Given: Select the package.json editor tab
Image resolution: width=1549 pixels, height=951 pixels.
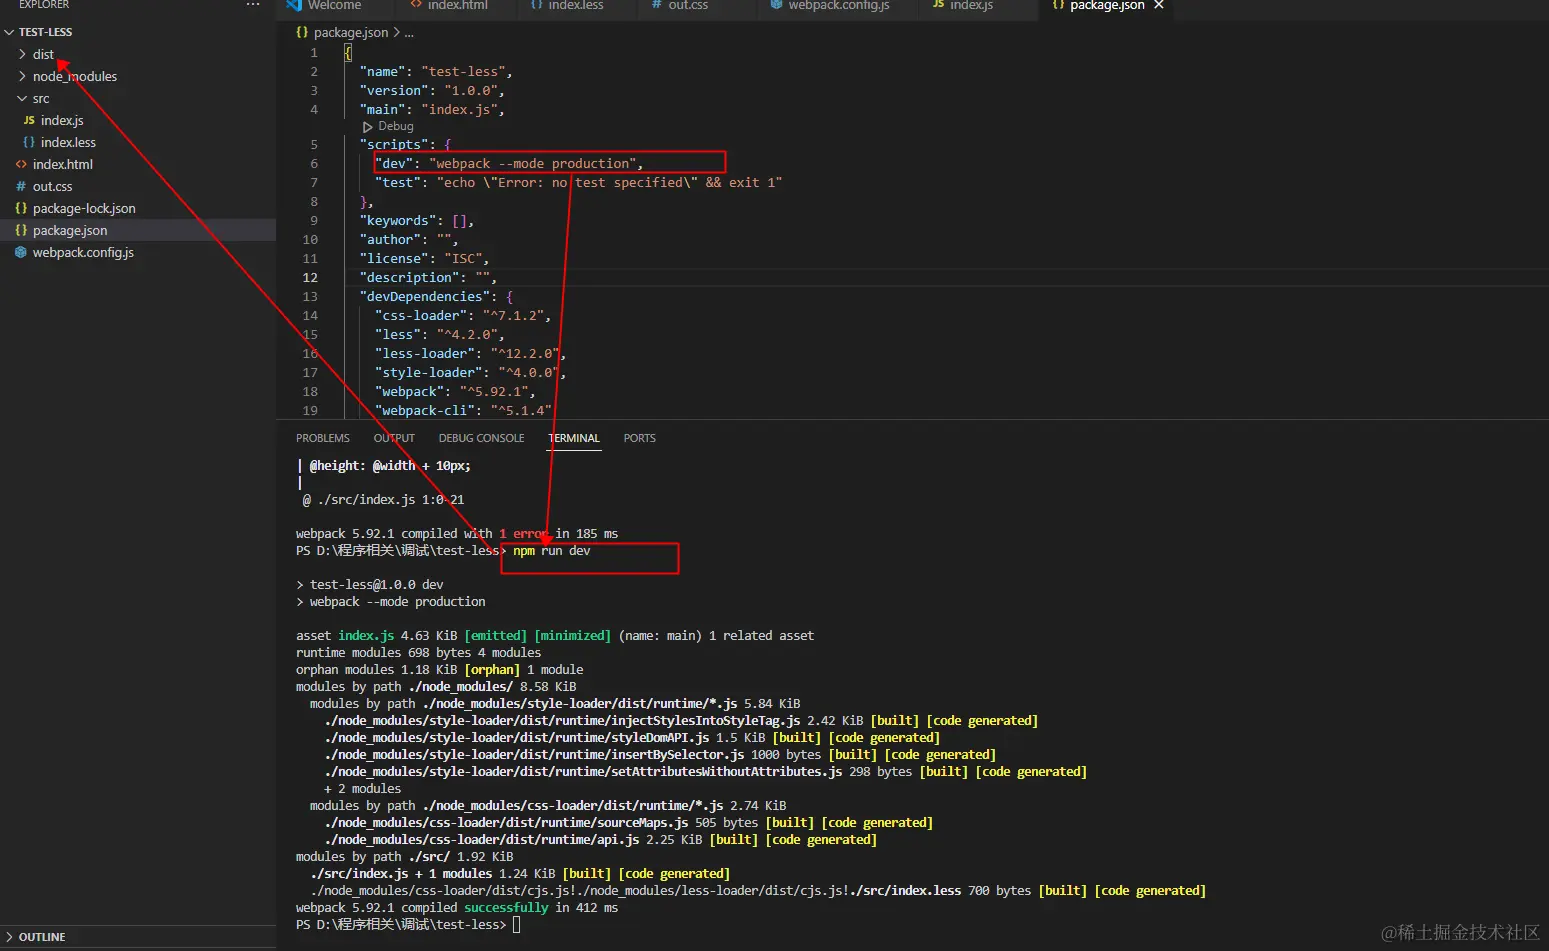Looking at the screenshot, I should point(1106,5).
